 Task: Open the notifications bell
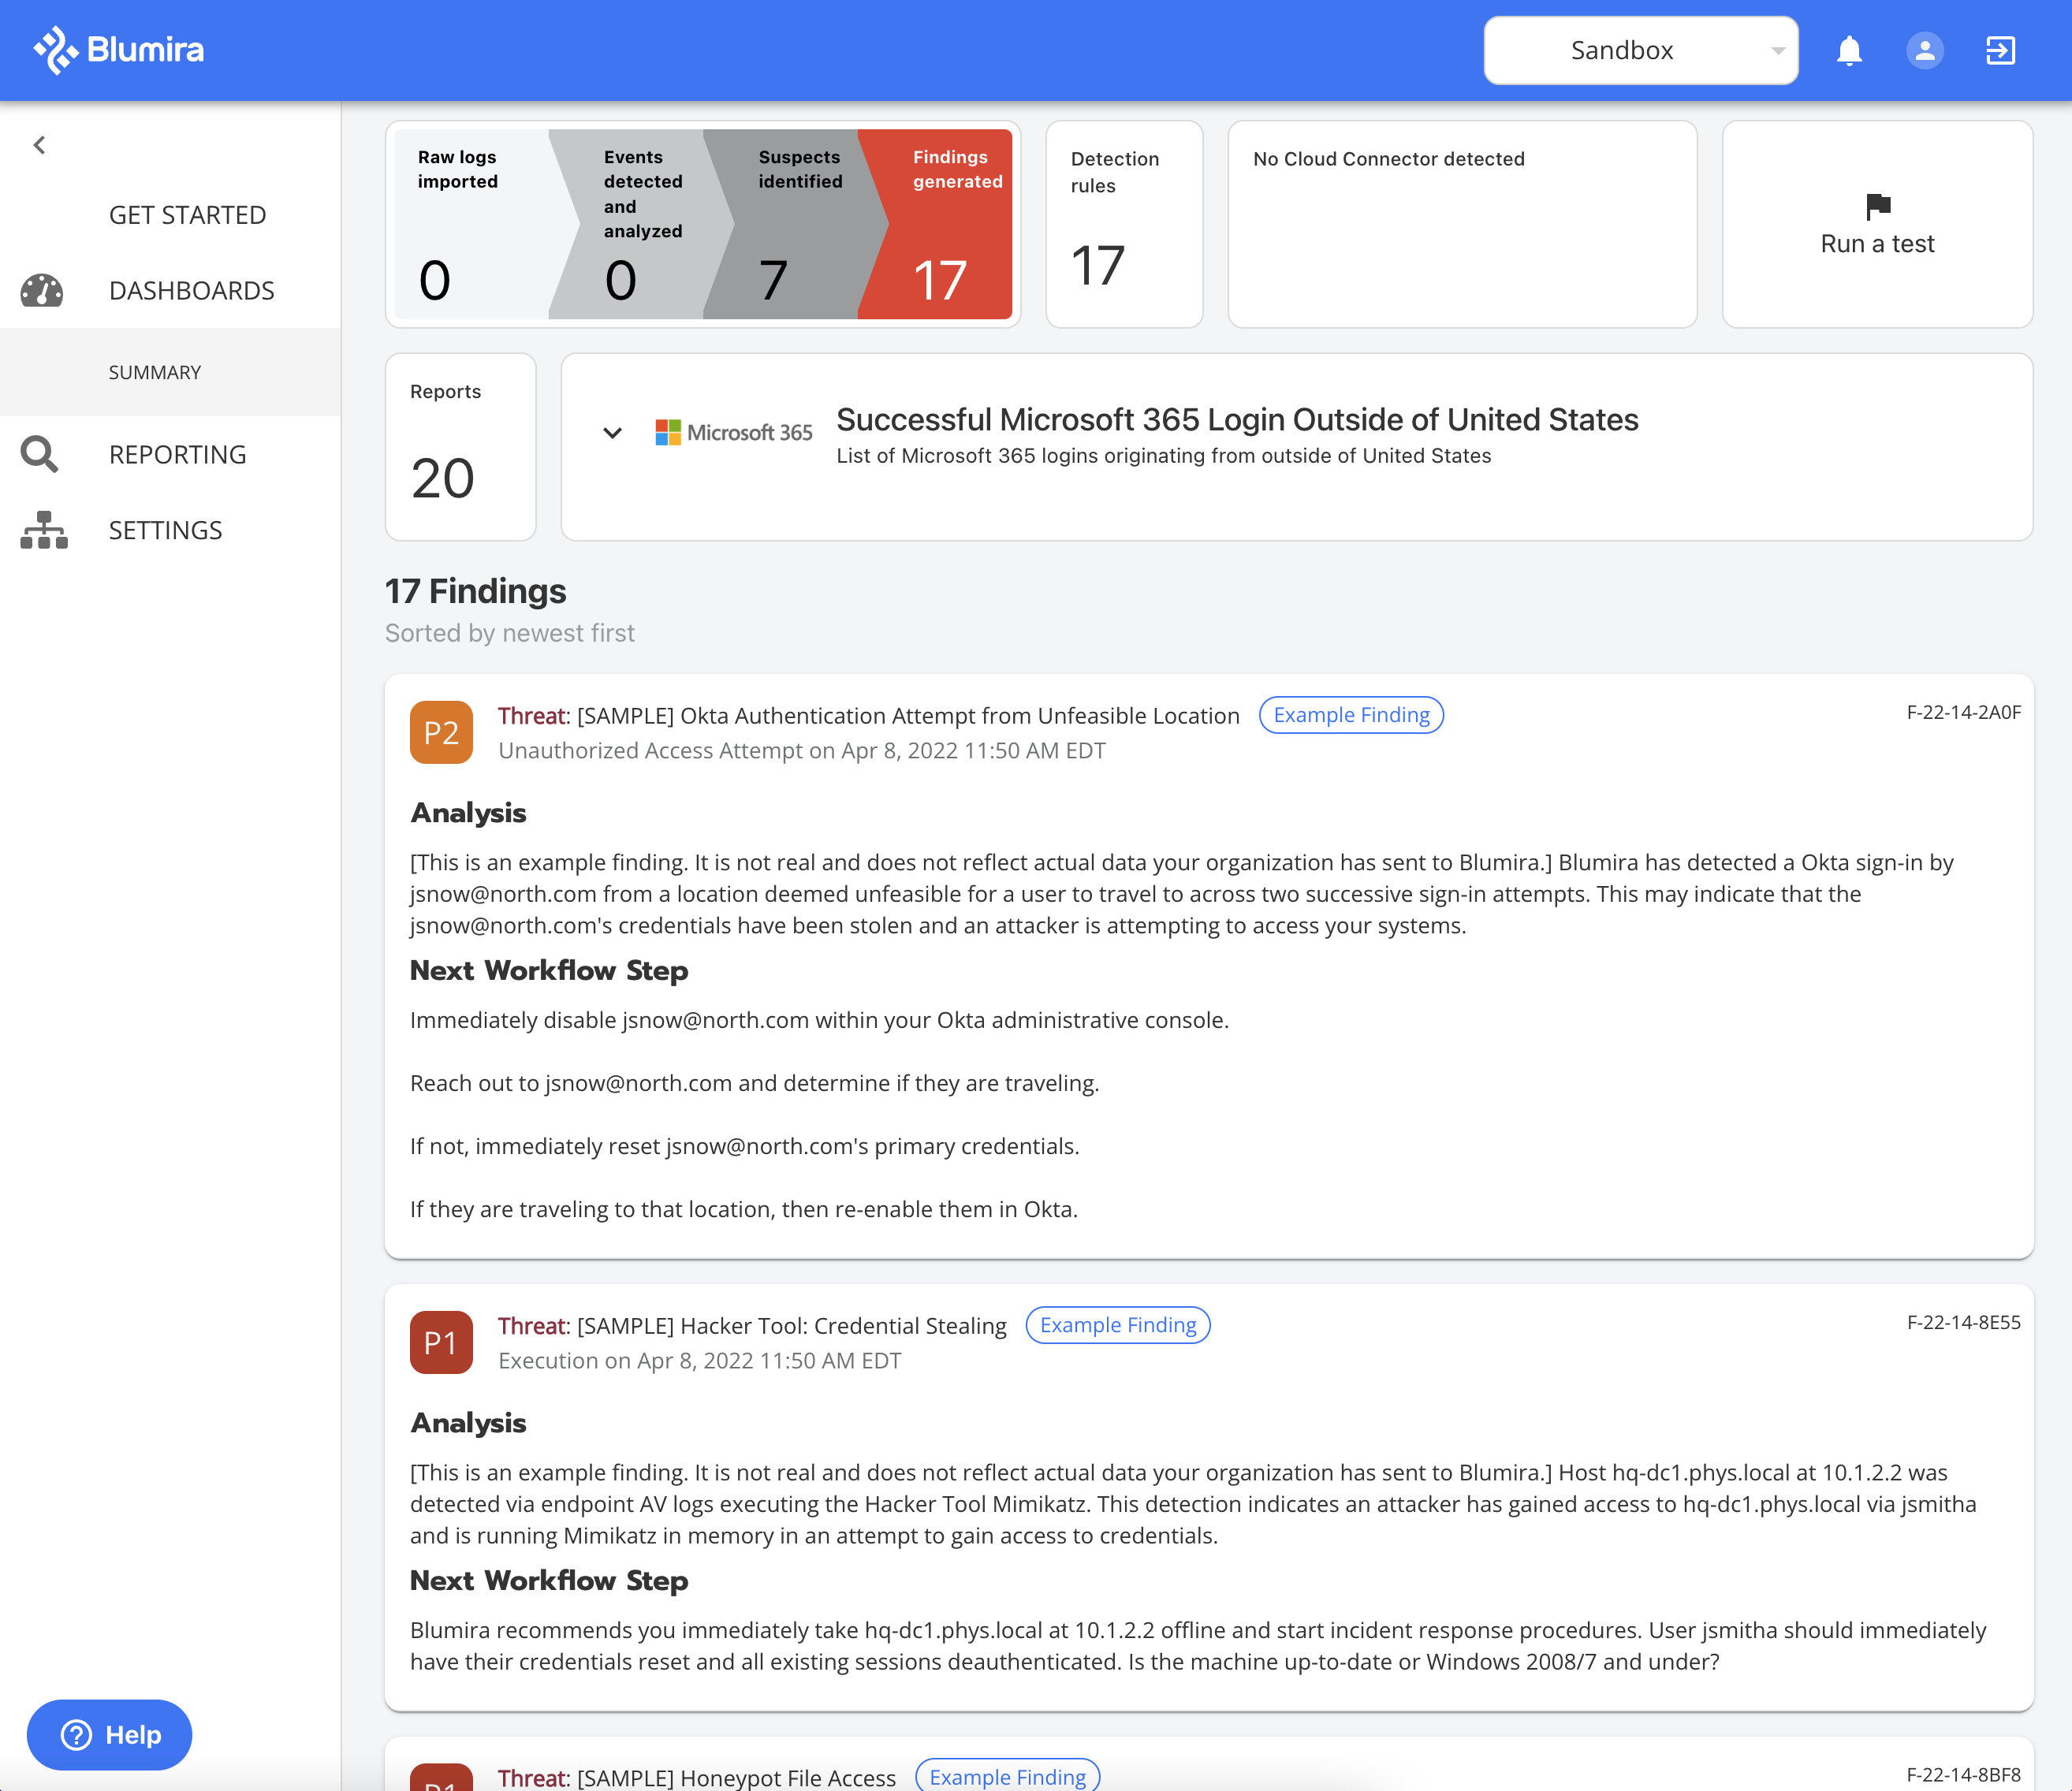click(1848, 50)
